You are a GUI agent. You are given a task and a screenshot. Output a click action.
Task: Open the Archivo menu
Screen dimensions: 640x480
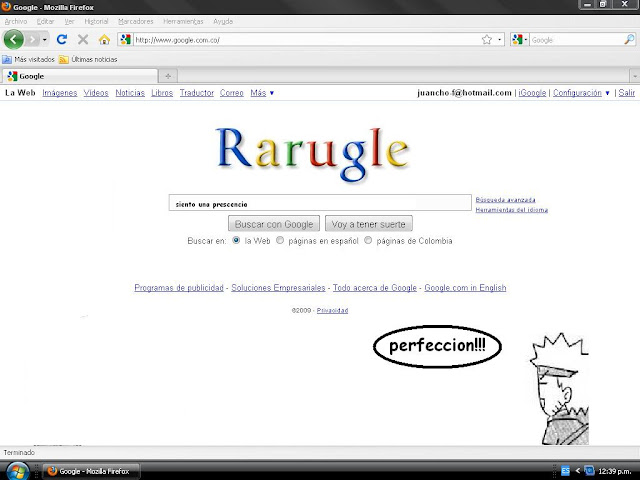[x=16, y=21]
